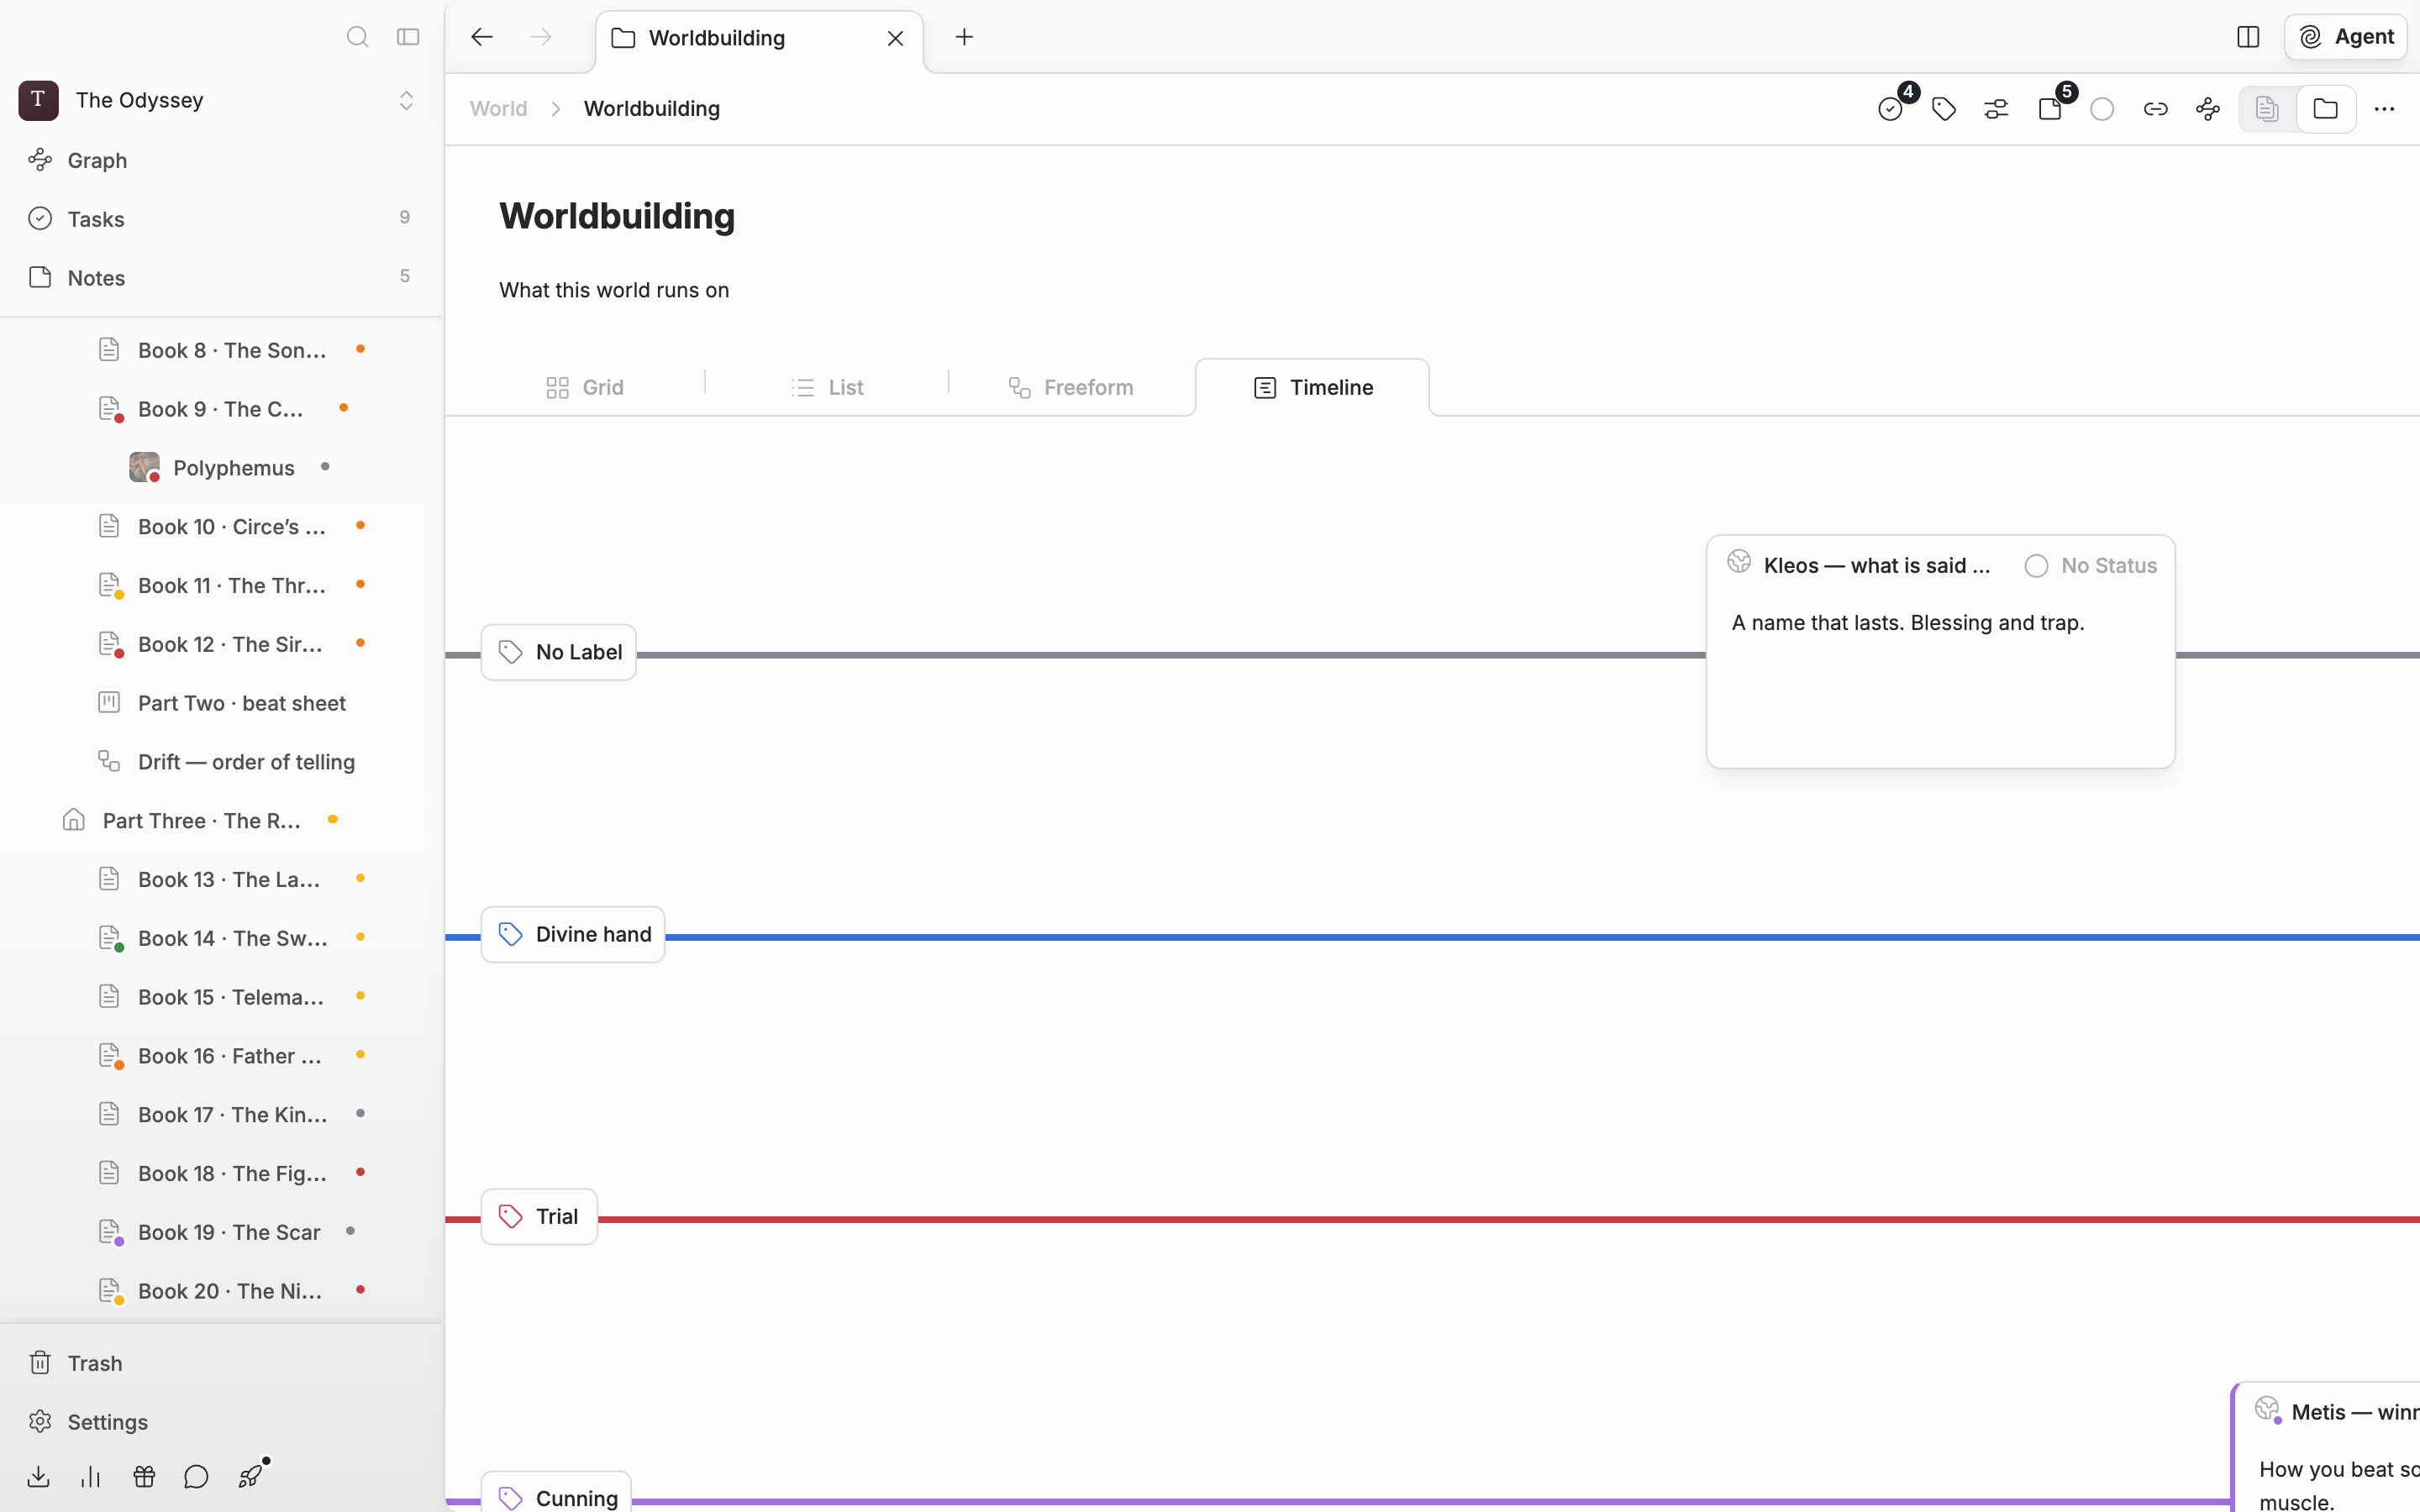This screenshot has height=1512, width=2420.
Task: Open Drift — order of telling
Action: (x=246, y=762)
